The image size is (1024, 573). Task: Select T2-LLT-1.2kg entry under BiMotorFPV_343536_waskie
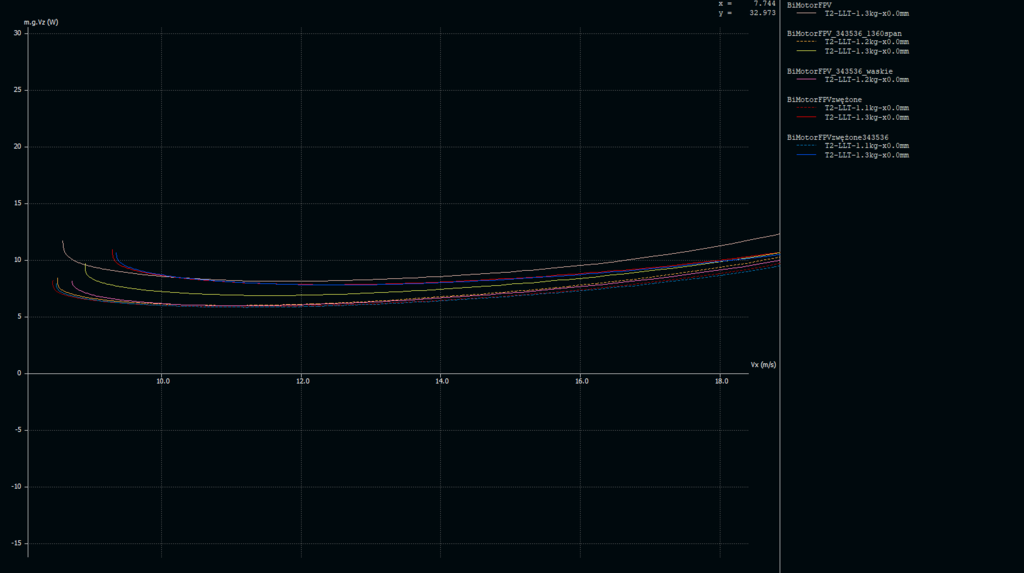[866, 80]
